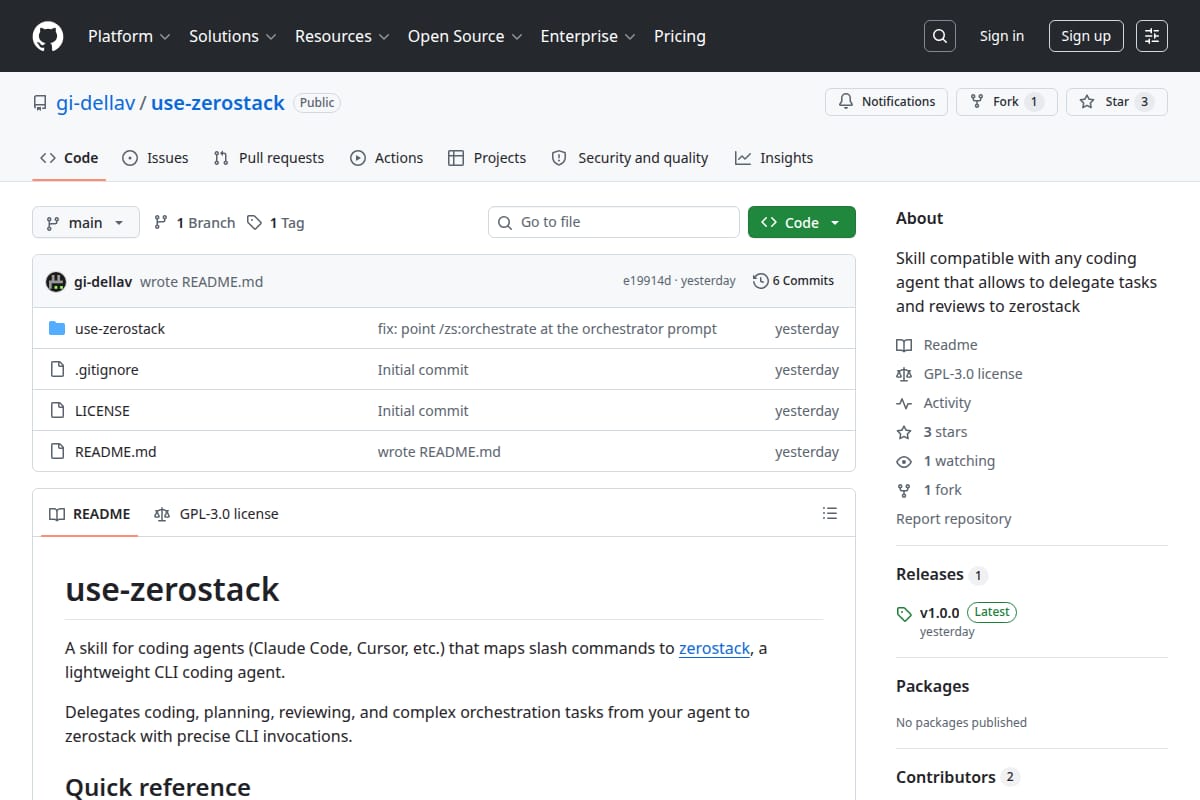Open Security and quality tab

(x=630, y=158)
